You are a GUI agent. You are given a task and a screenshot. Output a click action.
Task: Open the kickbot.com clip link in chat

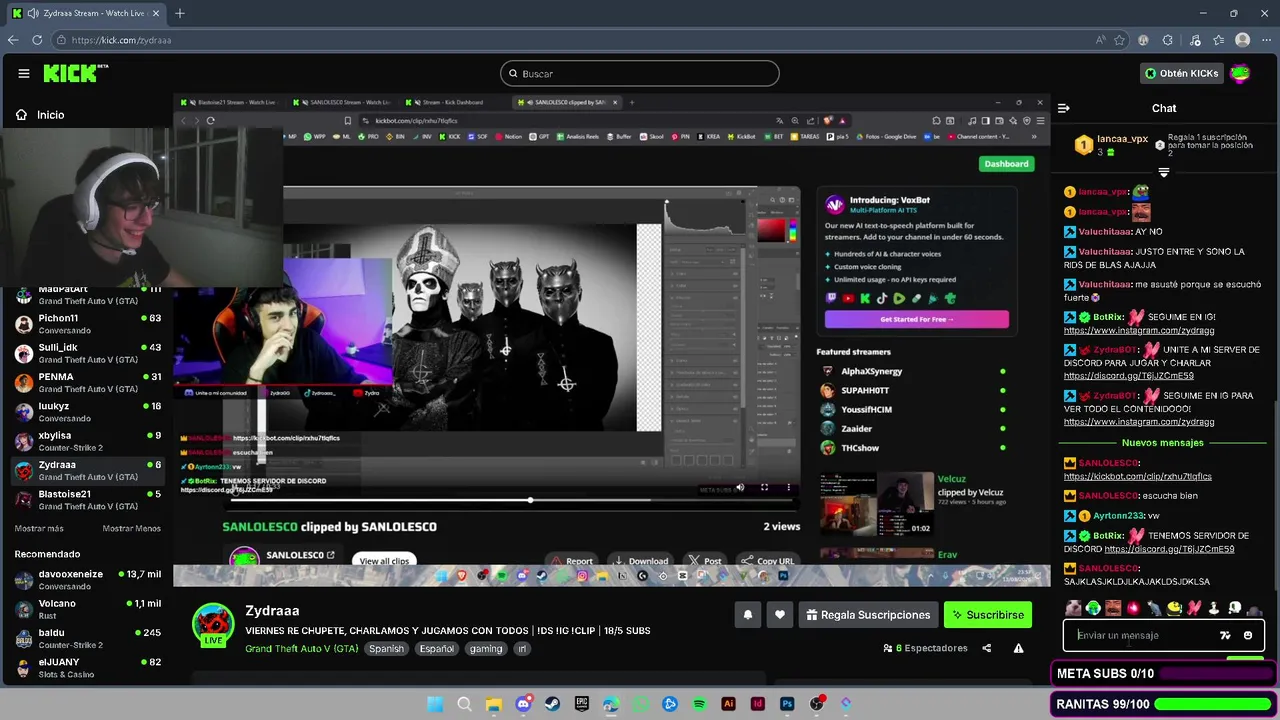(1137, 477)
